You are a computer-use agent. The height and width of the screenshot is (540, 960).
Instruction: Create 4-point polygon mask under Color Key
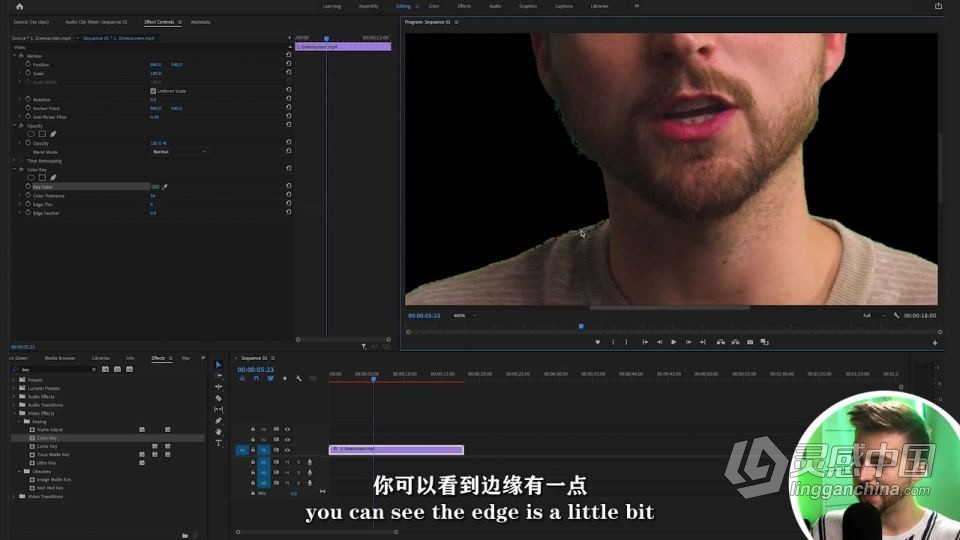[42, 178]
